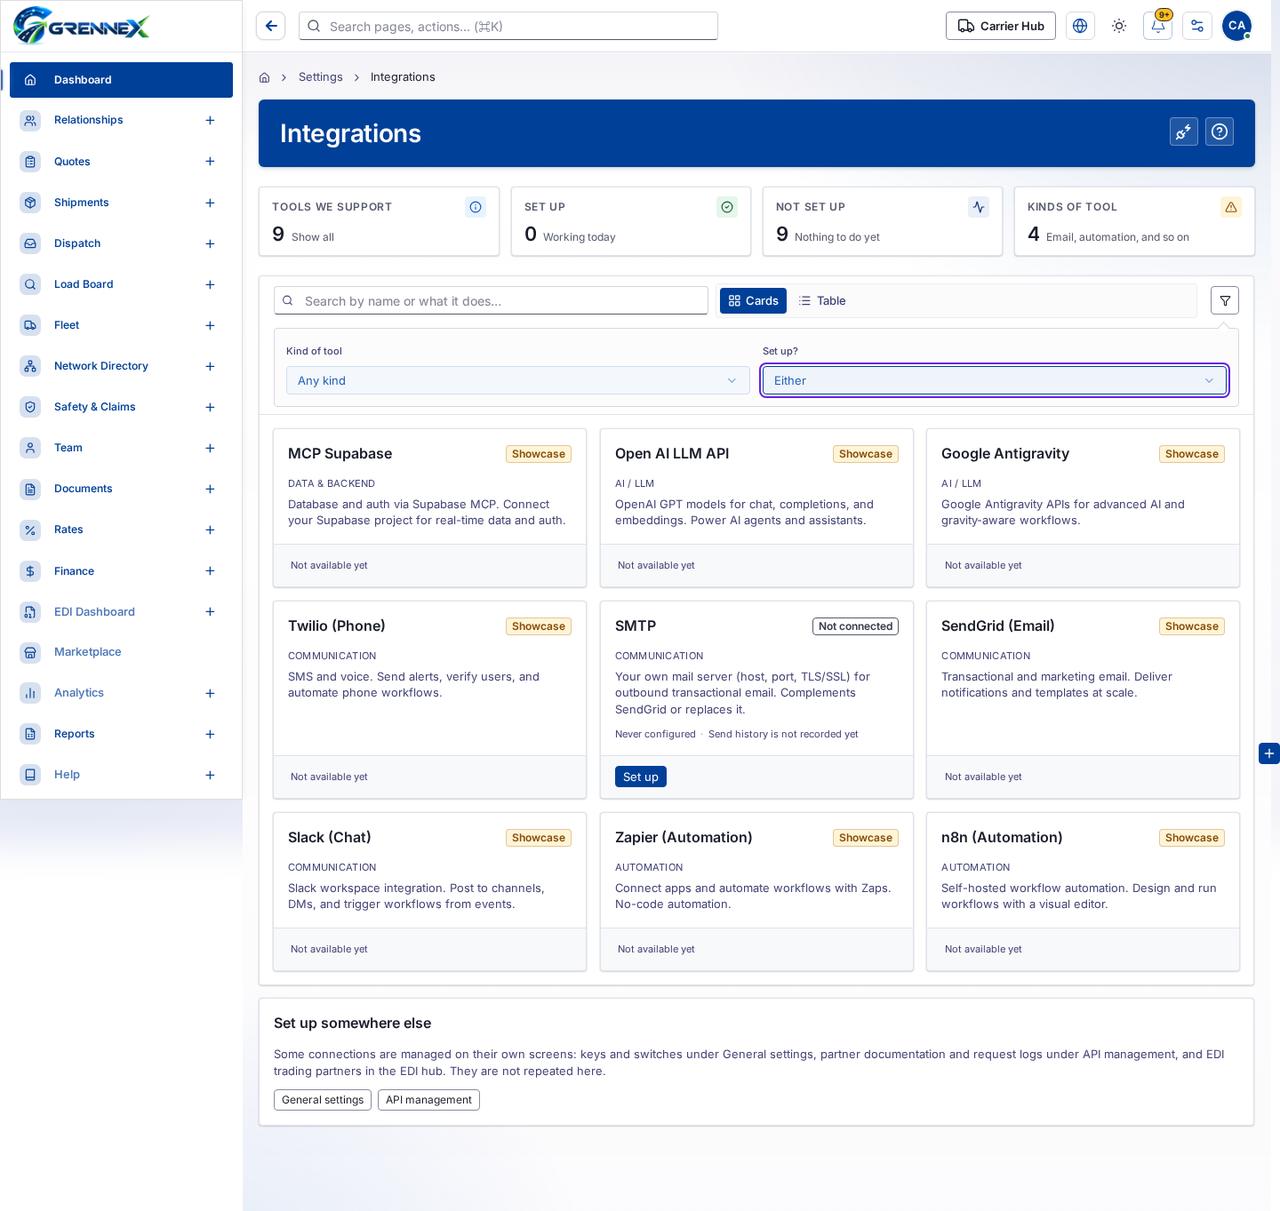Click the Not connected badge on SMTP

(855, 627)
